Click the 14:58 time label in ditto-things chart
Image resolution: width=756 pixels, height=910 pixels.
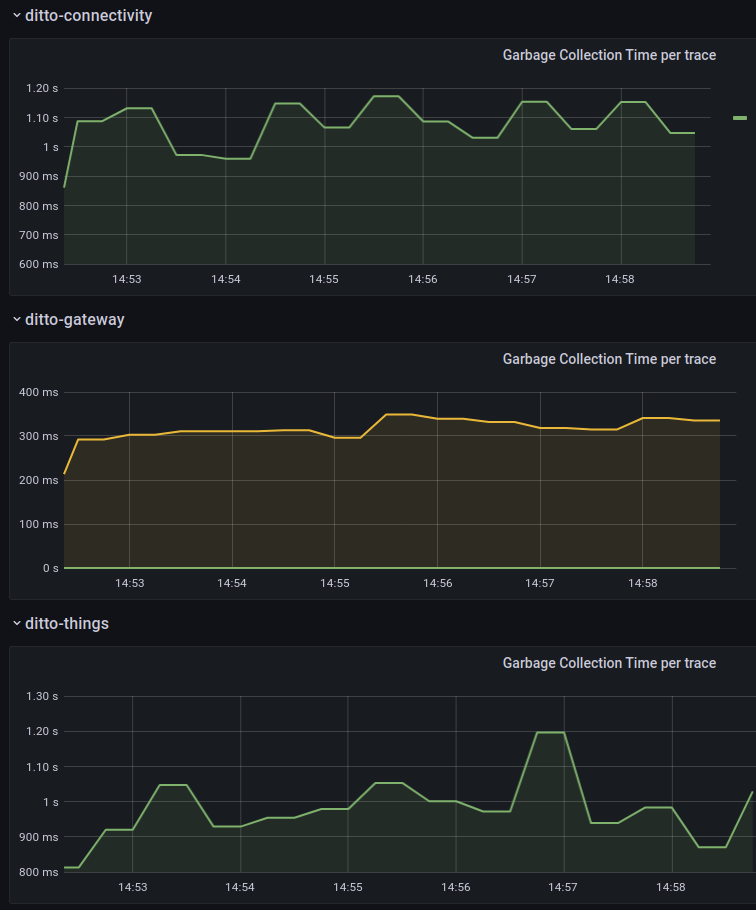(x=671, y=887)
